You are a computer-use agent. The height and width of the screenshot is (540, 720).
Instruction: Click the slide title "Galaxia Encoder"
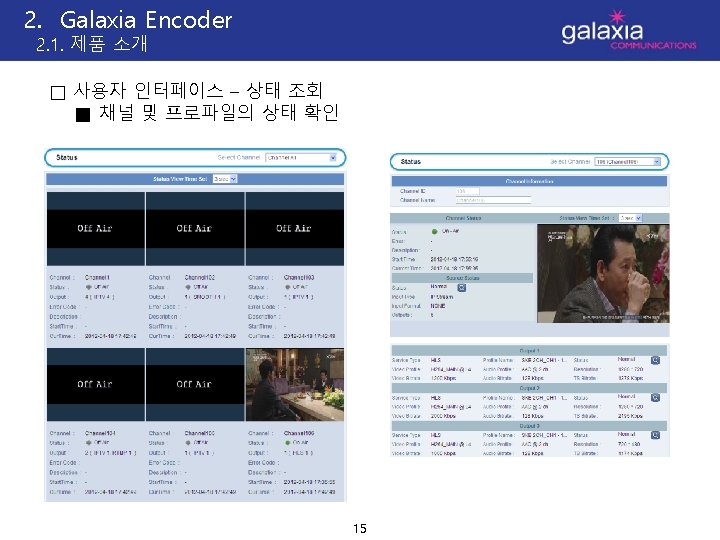point(146,20)
